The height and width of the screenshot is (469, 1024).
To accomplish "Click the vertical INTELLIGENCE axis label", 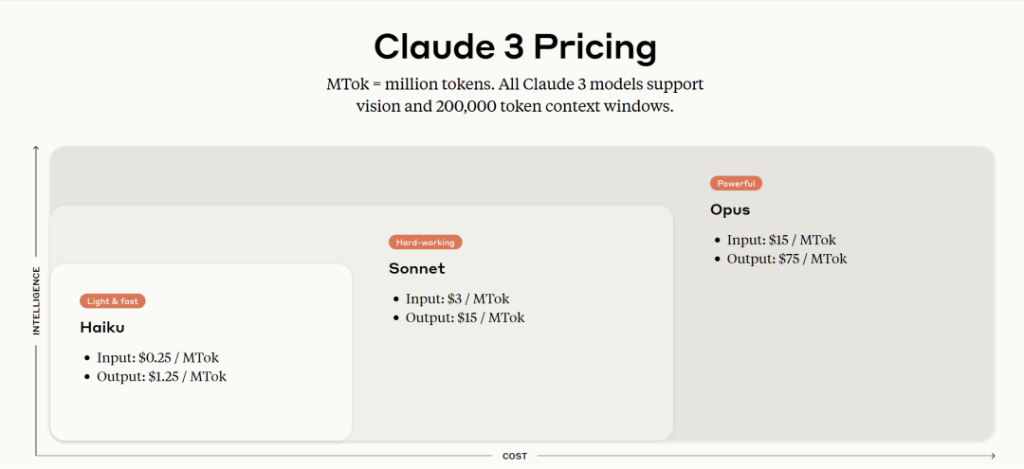I will [x=37, y=300].
